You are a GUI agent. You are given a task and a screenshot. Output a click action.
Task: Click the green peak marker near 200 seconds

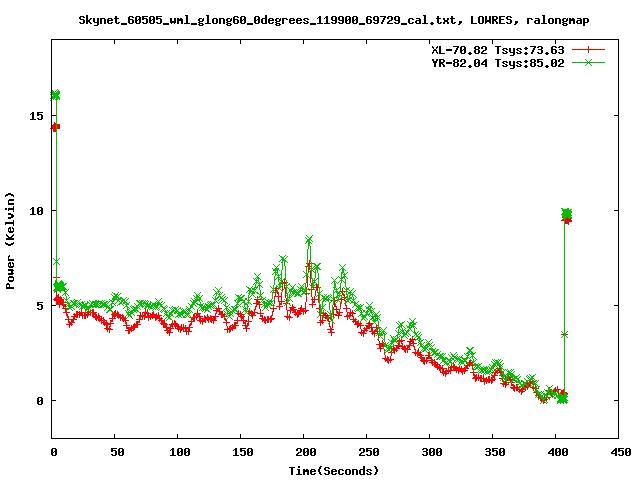tap(309, 239)
